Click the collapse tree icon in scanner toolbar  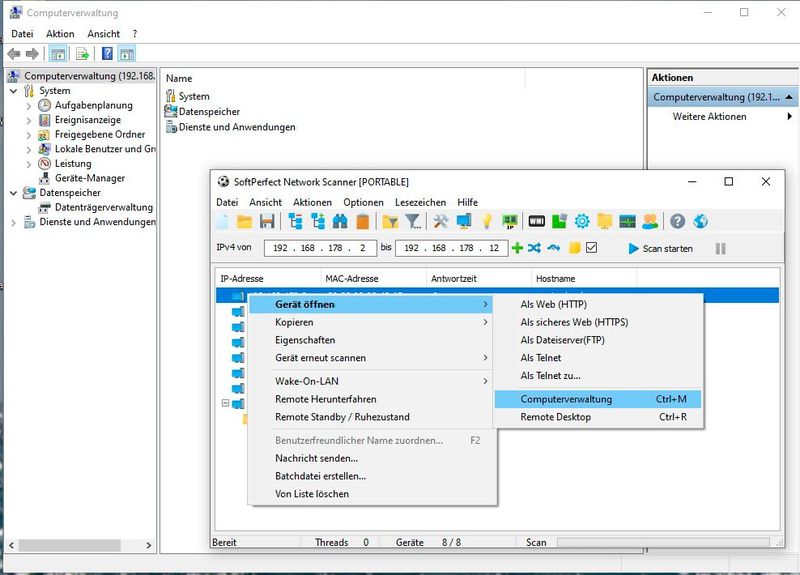(295, 221)
